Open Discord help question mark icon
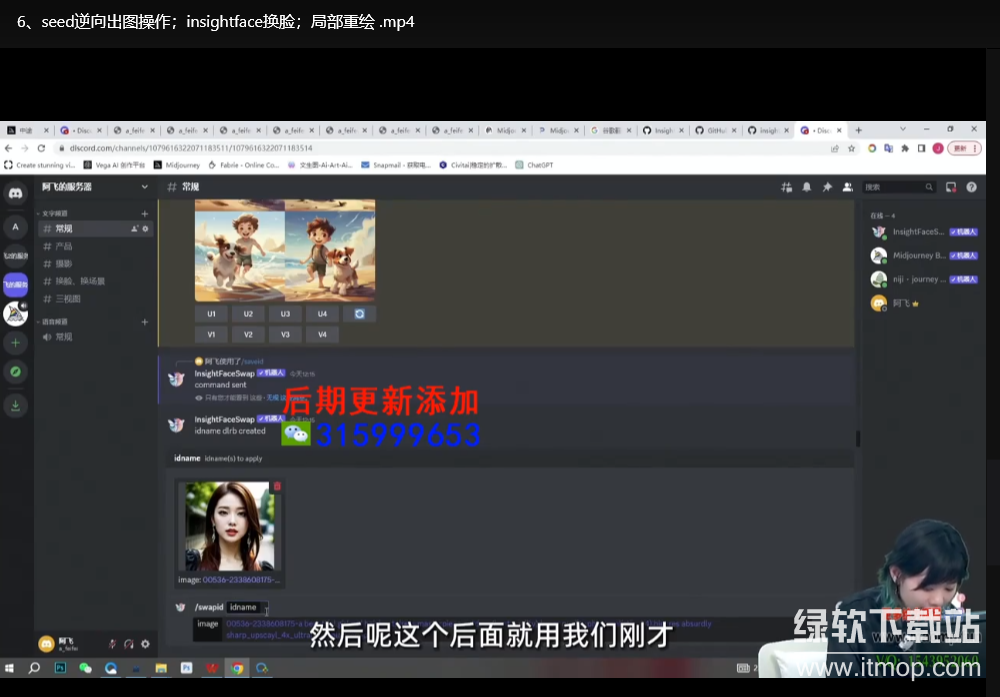 tap(971, 187)
